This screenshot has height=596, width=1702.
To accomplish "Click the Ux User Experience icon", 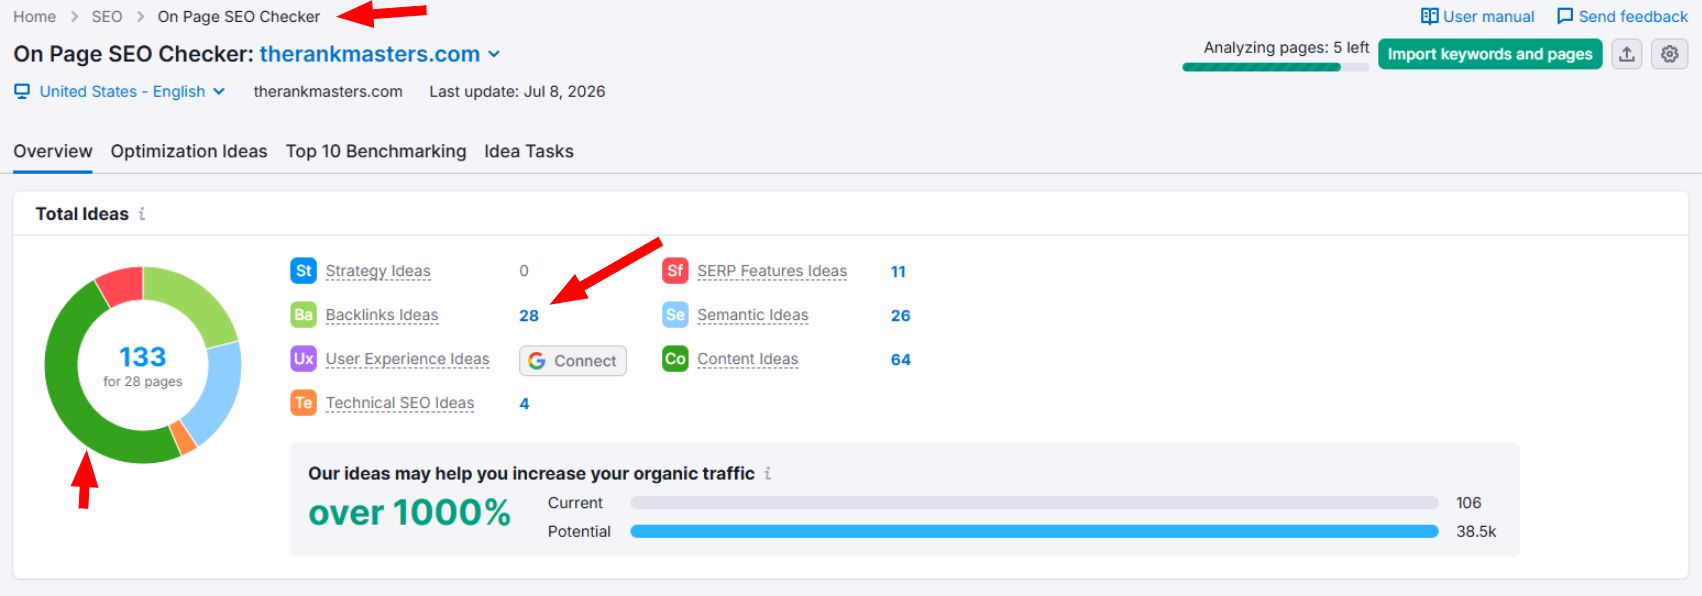I will pyautogui.click(x=303, y=358).
